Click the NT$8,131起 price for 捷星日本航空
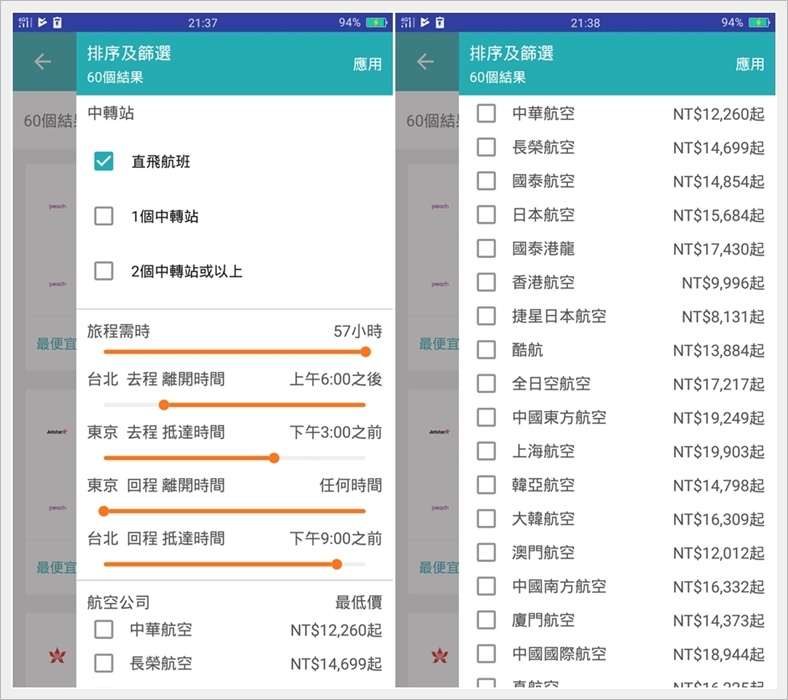The width and height of the screenshot is (788, 700). (x=723, y=317)
